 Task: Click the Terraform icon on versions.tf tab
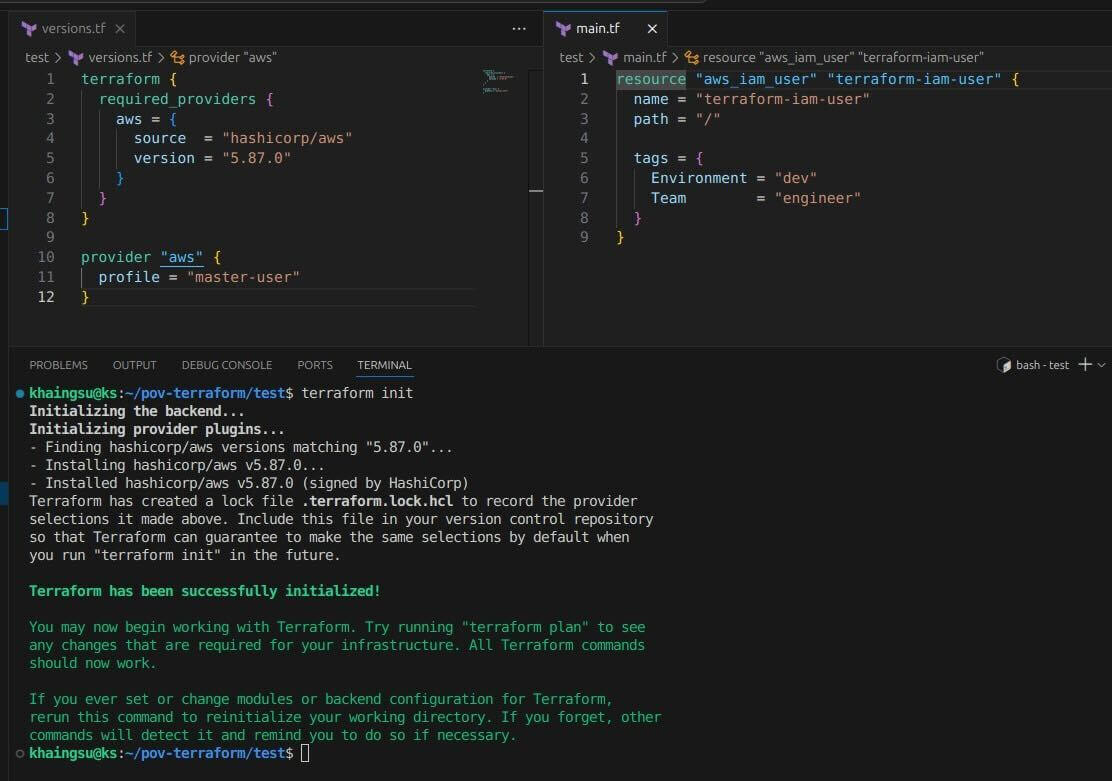click(29, 28)
